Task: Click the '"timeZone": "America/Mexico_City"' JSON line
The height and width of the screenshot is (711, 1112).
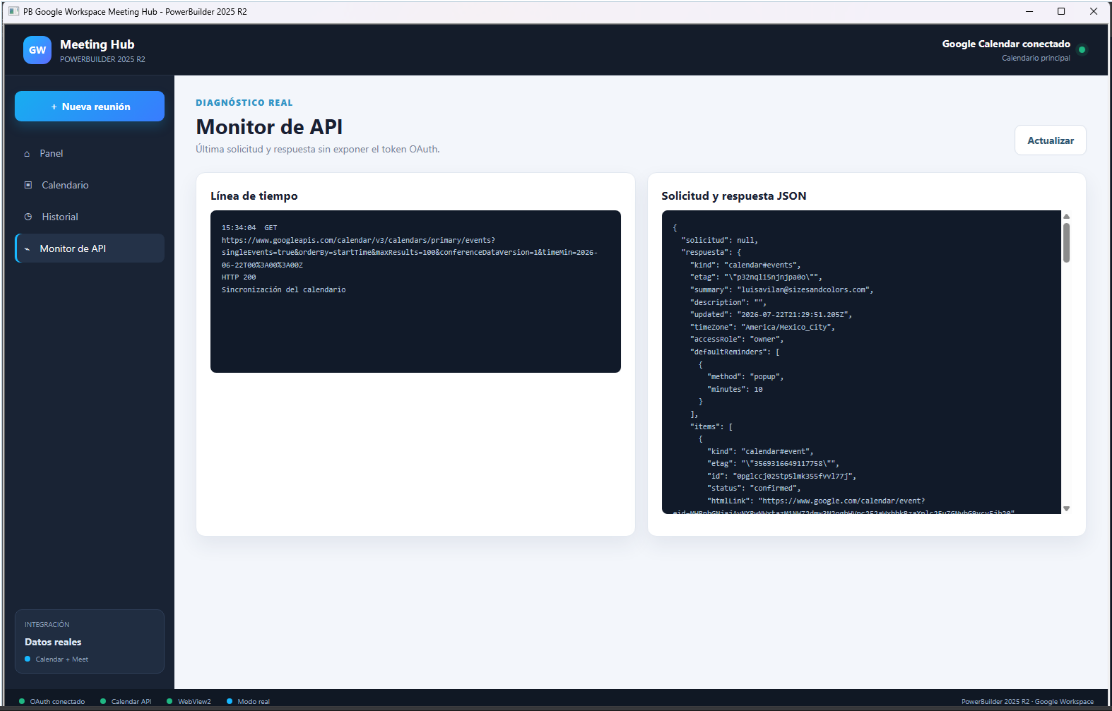Action: [x=762, y=327]
